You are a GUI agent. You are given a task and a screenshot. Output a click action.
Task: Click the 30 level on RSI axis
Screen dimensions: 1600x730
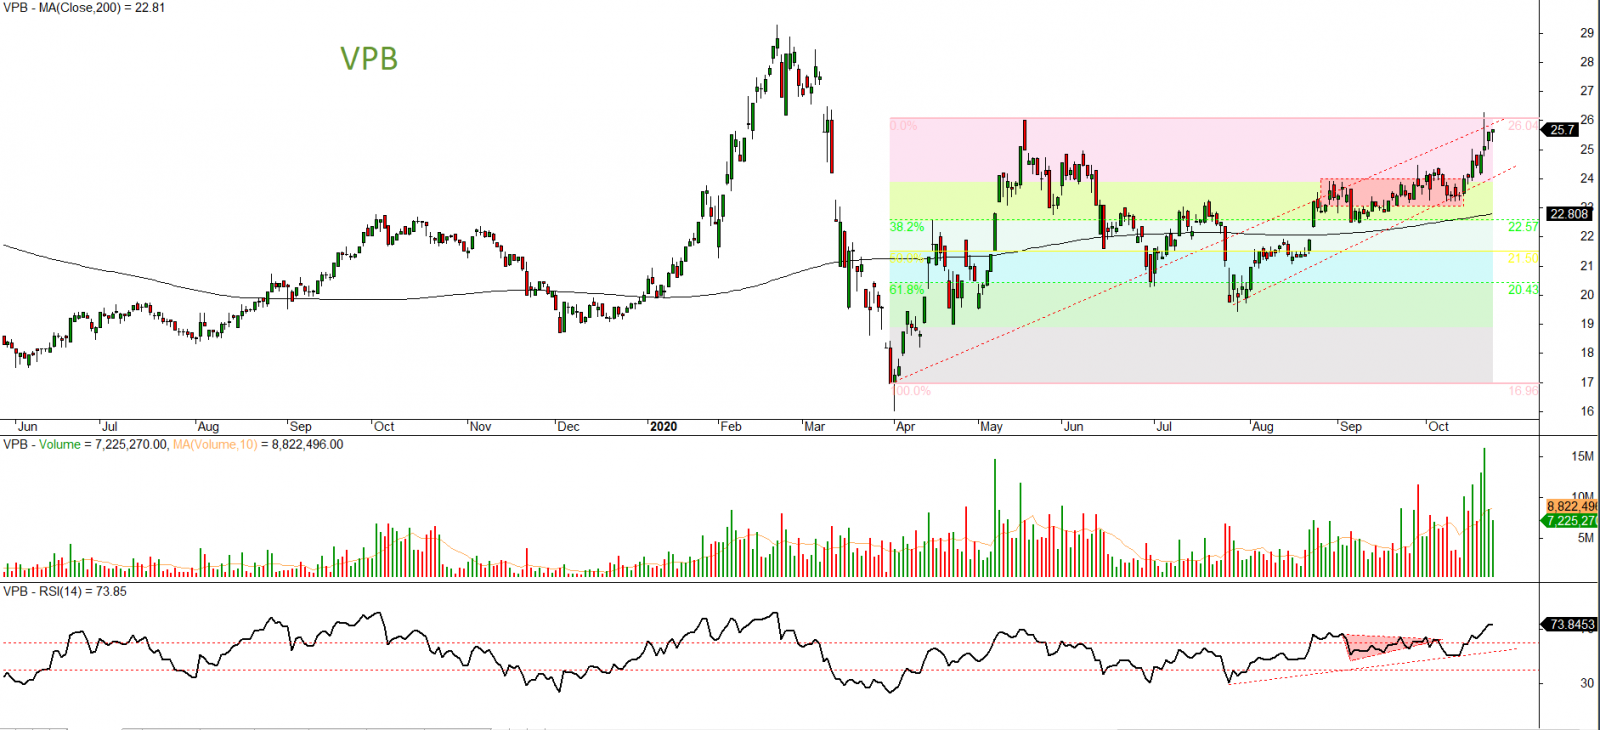click(x=1587, y=684)
